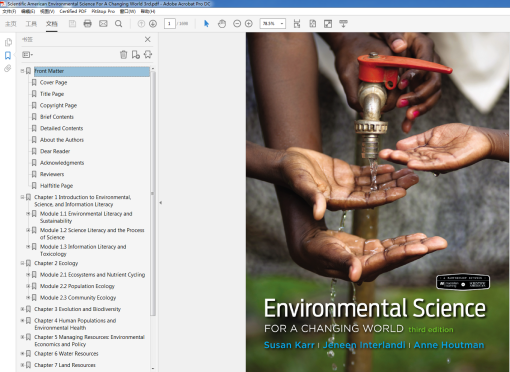510x372 pixels.
Task: Go to next page arrow
Action: pos(153,24)
